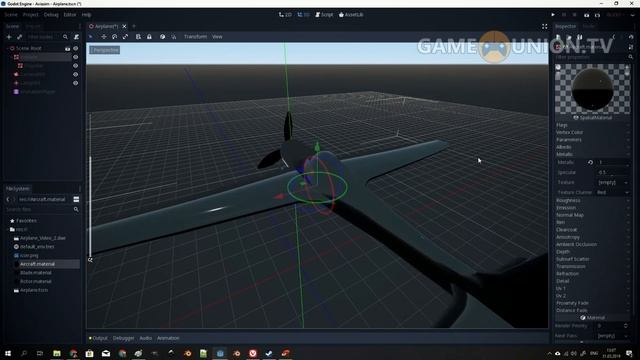Open the Texture (empty) dropdown

(x=613, y=182)
